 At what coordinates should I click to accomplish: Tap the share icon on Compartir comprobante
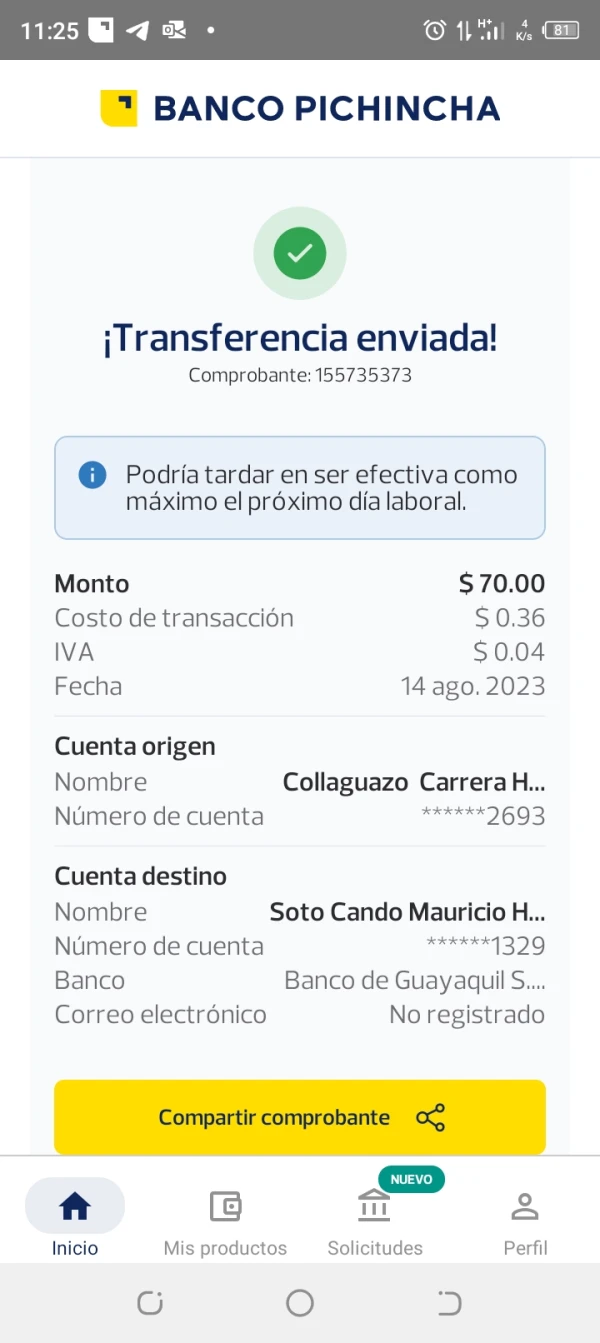[x=430, y=1117]
